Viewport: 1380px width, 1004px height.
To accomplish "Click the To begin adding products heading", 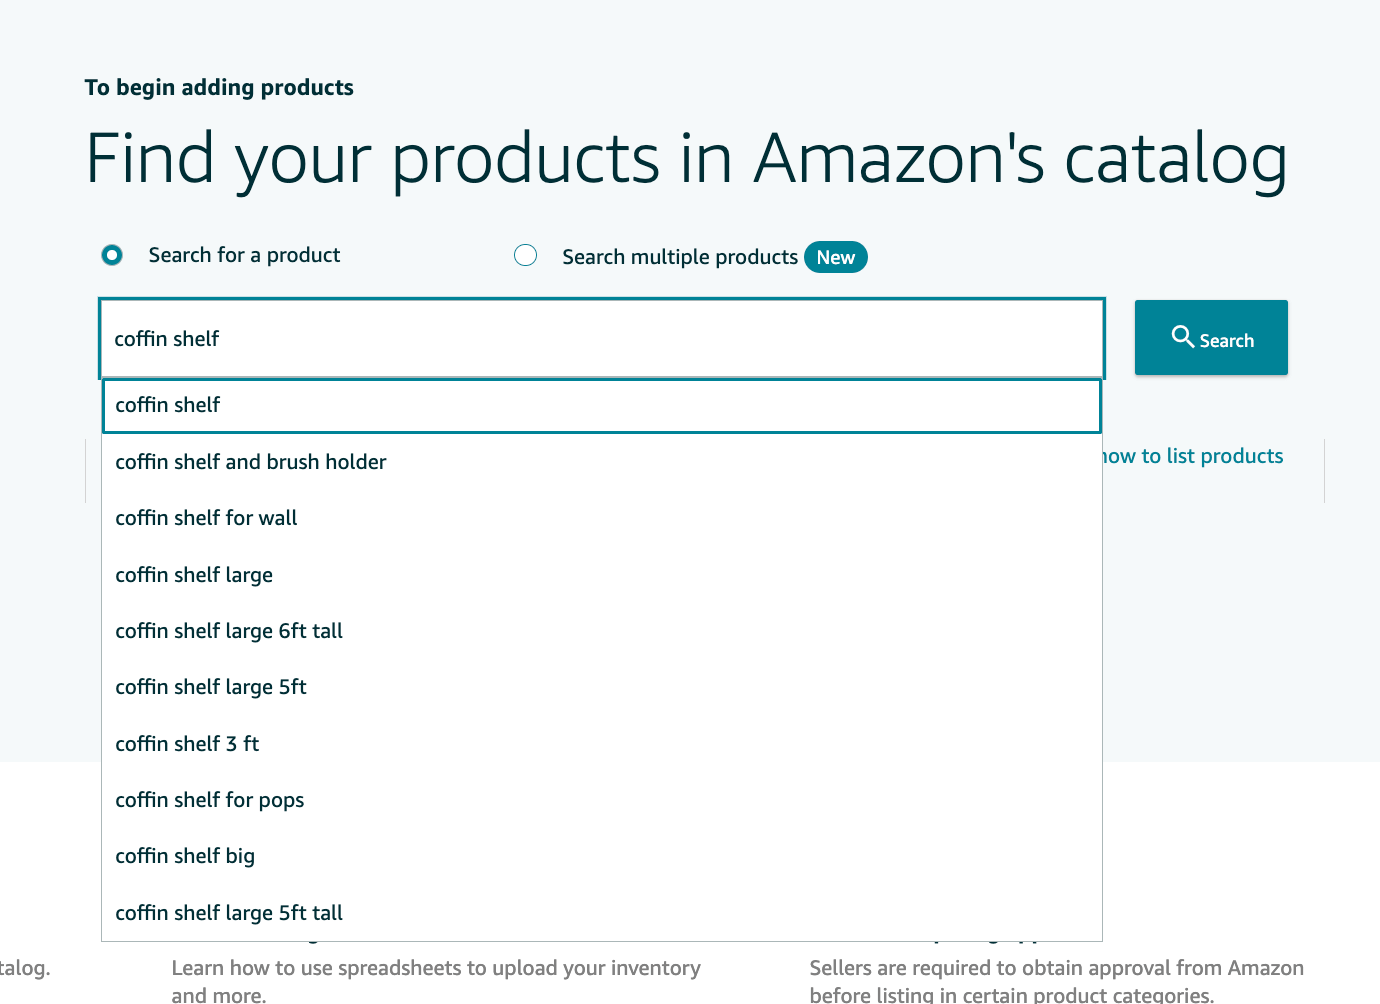I will [219, 87].
